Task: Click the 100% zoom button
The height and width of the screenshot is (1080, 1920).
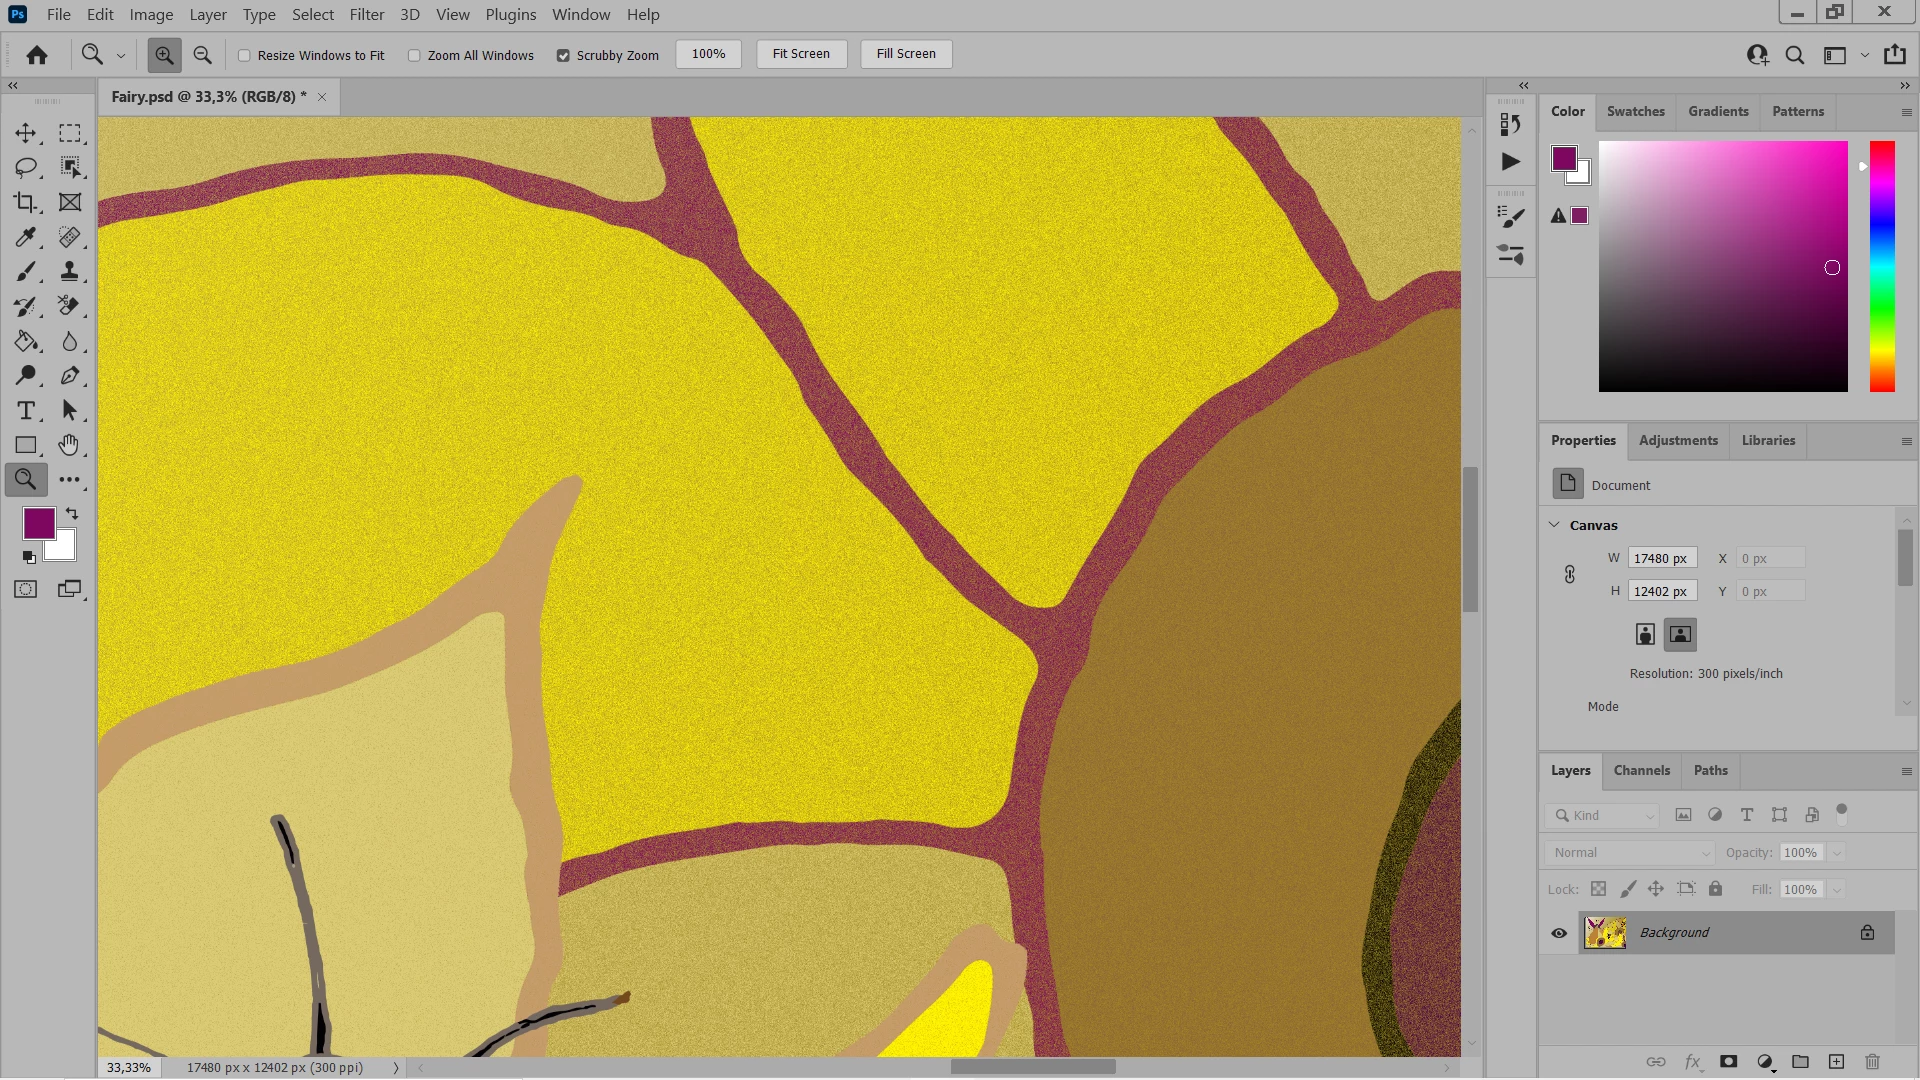Action: pos(708,54)
